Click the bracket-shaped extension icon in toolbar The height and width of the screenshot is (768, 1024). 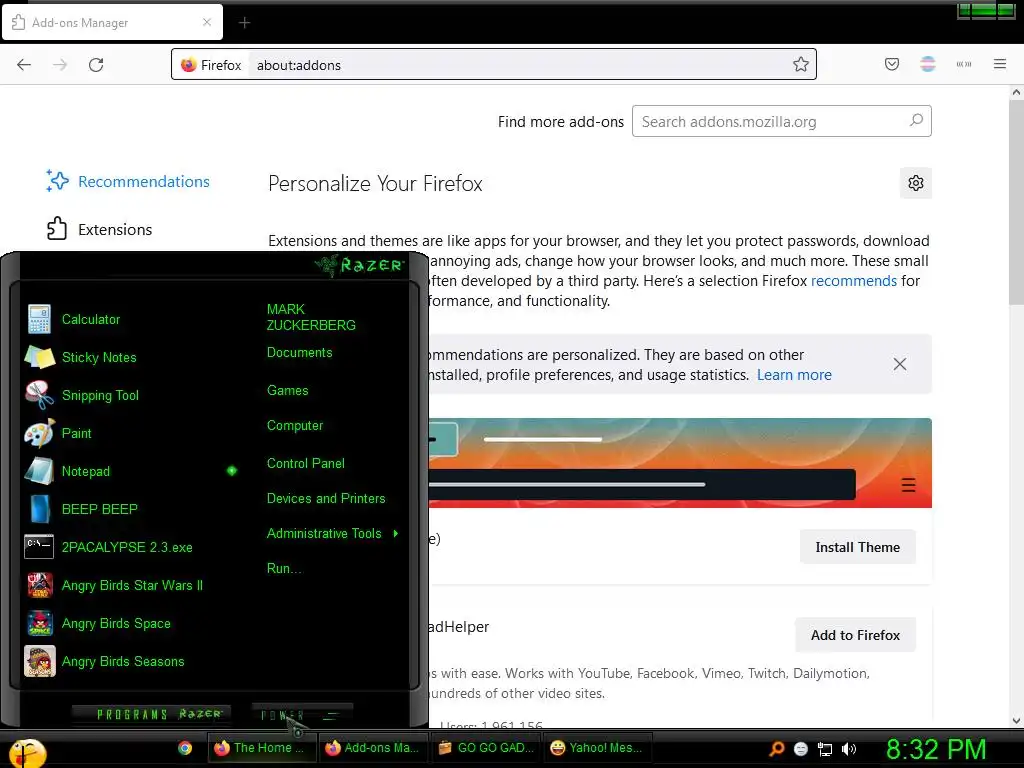coord(964,64)
